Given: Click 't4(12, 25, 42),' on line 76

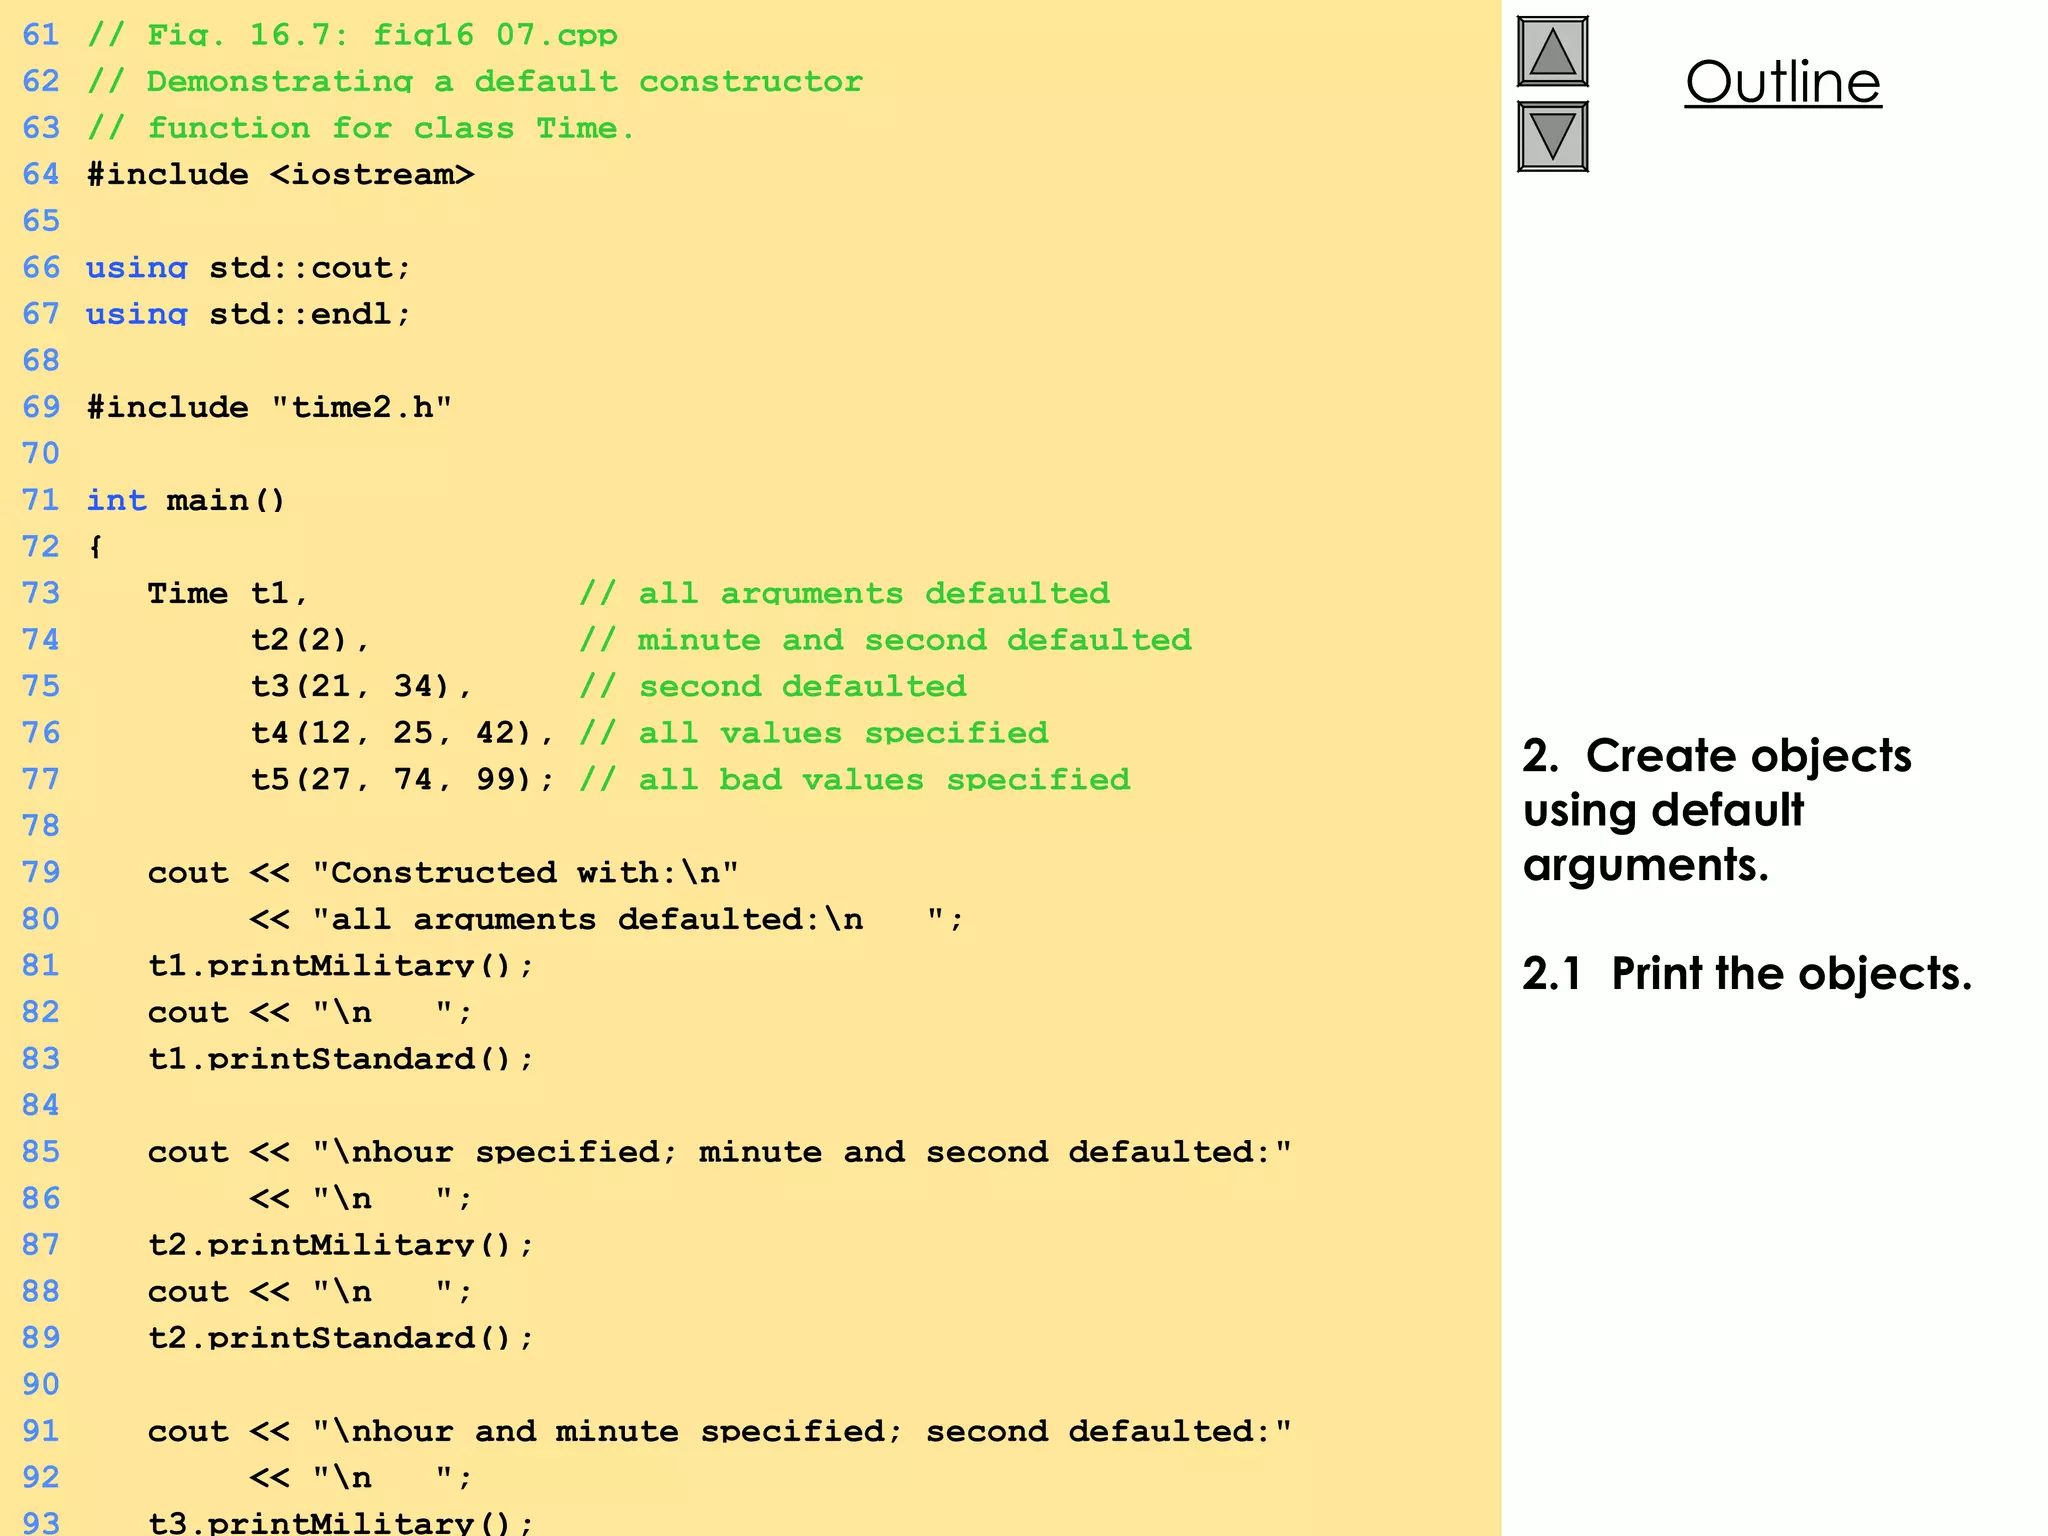Looking at the screenshot, I should [402, 733].
